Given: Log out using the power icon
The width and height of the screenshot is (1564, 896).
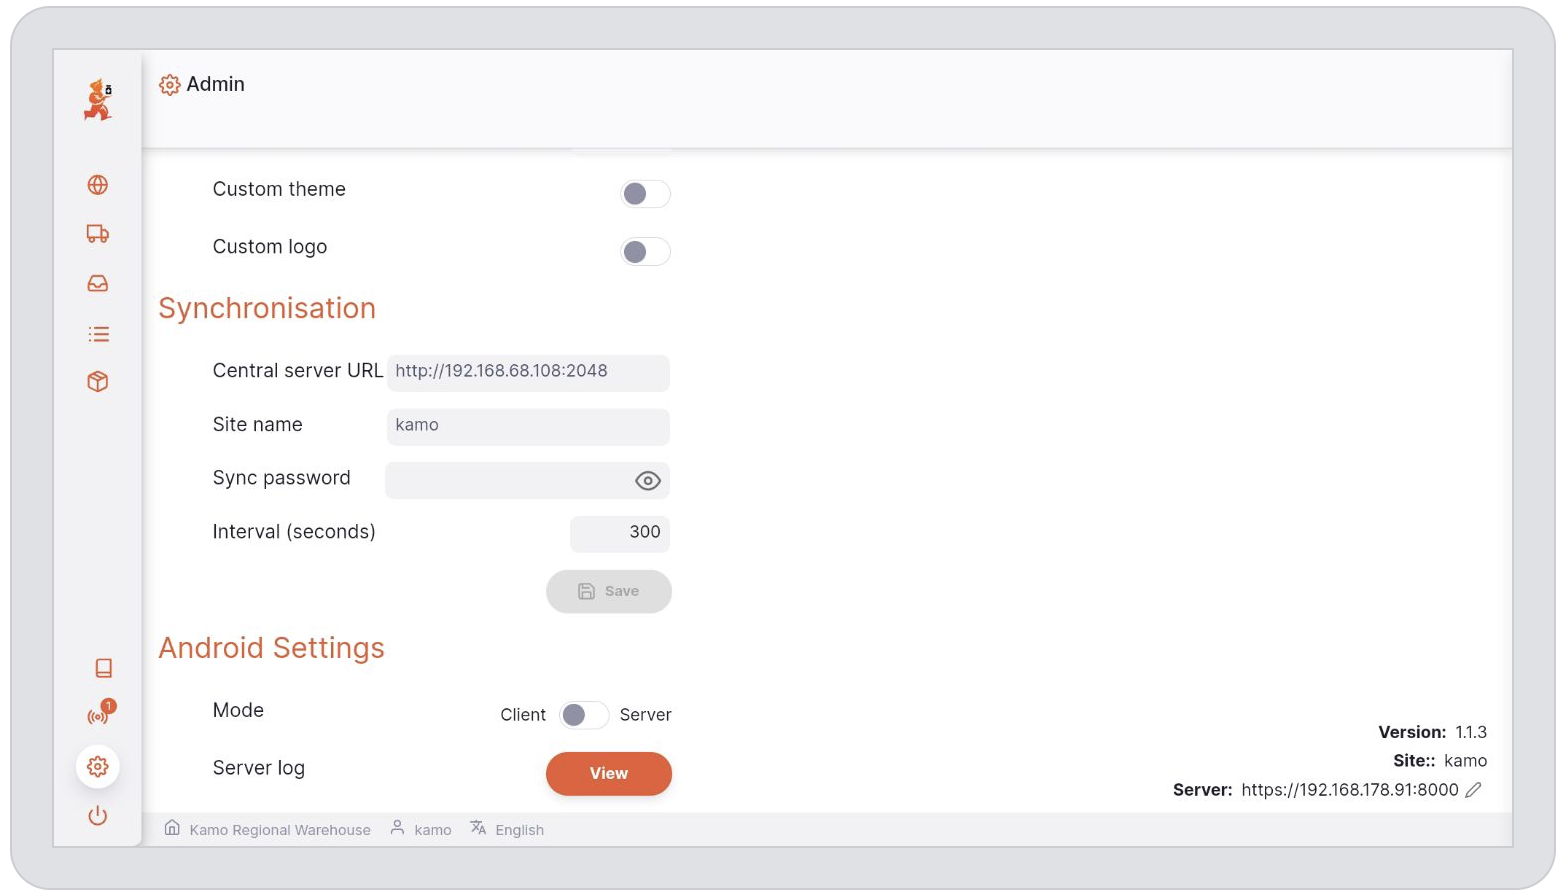Looking at the screenshot, I should (97, 815).
